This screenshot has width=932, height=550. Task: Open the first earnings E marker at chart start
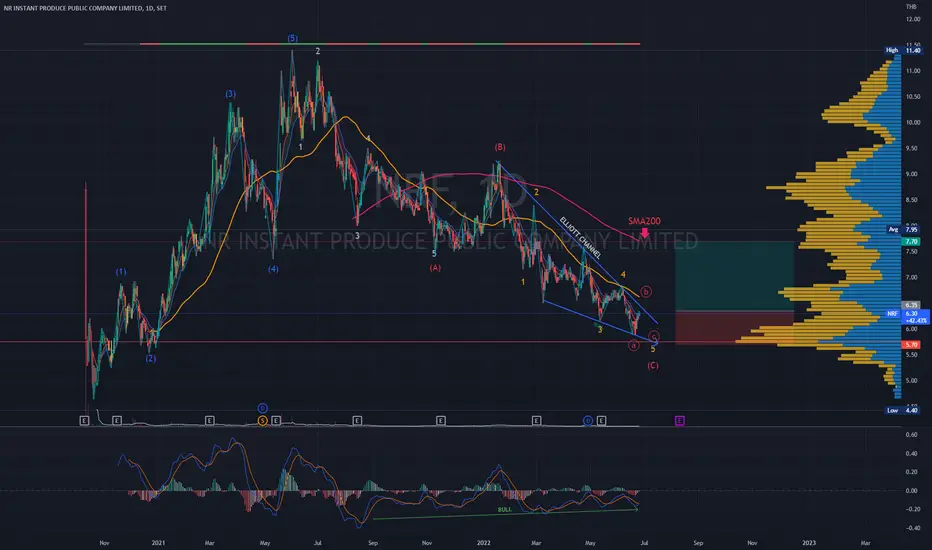pyautogui.click(x=84, y=420)
